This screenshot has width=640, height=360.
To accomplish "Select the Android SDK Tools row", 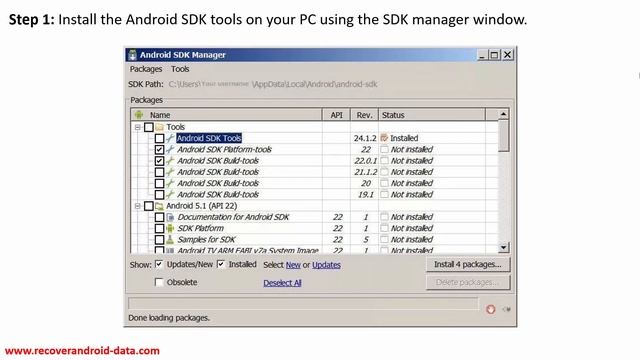I will 314,138.
